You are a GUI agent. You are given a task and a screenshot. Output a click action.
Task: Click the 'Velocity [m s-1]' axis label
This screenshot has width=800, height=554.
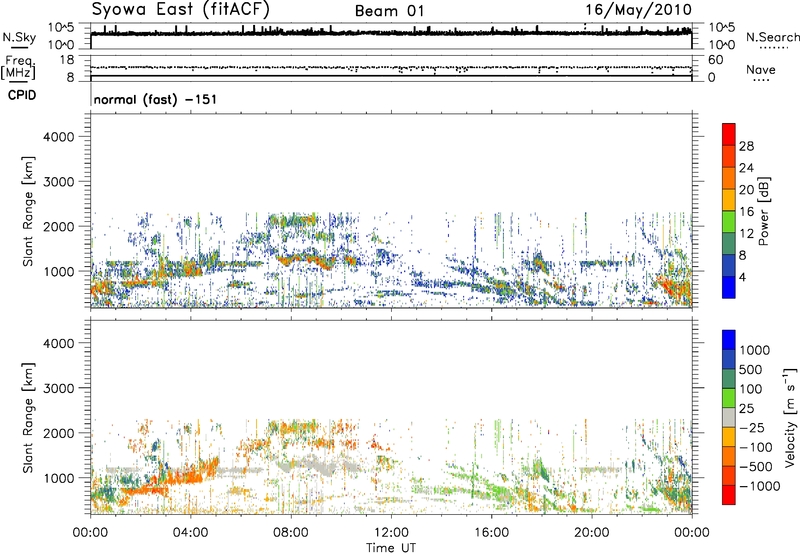click(790, 418)
